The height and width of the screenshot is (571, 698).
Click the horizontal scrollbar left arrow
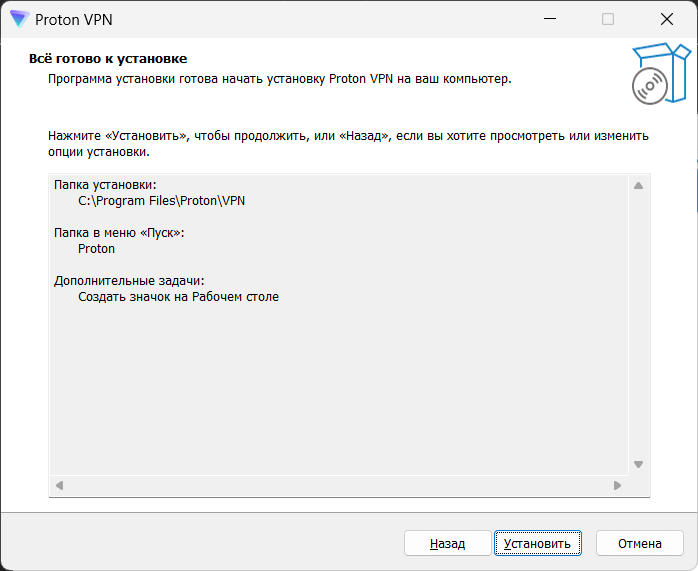click(59, 486)
